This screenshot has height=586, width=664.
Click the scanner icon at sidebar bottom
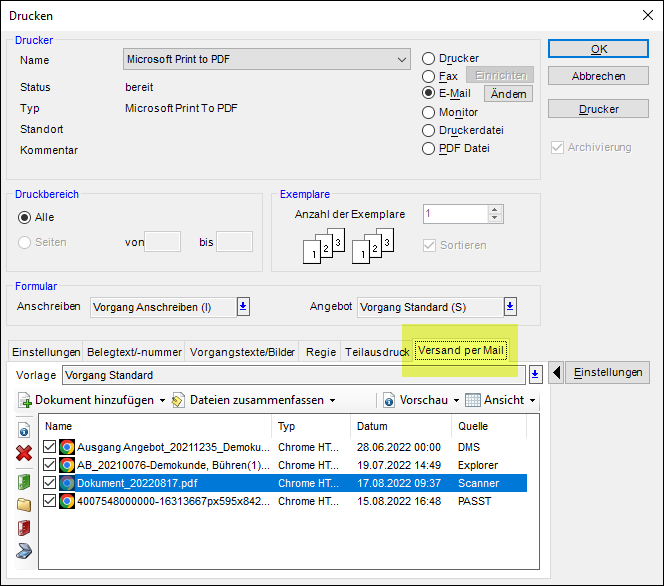pos(25,550)
